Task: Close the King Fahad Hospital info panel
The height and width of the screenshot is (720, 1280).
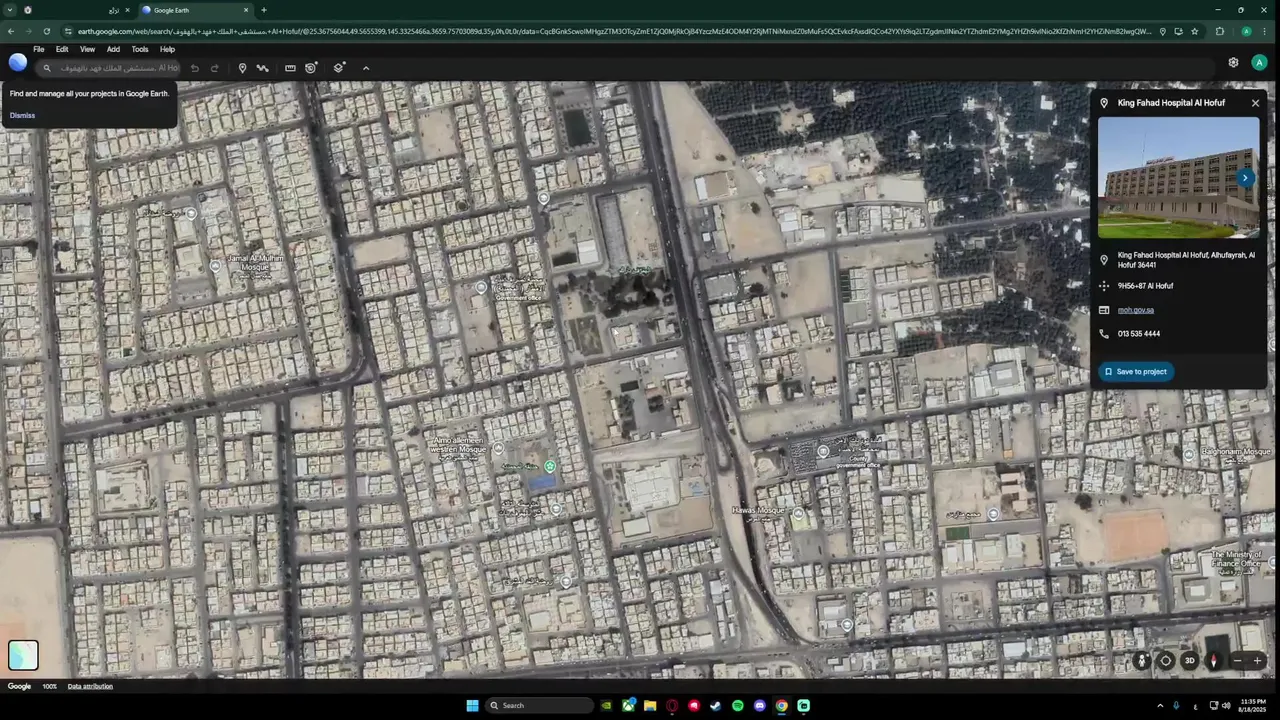Action: click(1255, 103)
